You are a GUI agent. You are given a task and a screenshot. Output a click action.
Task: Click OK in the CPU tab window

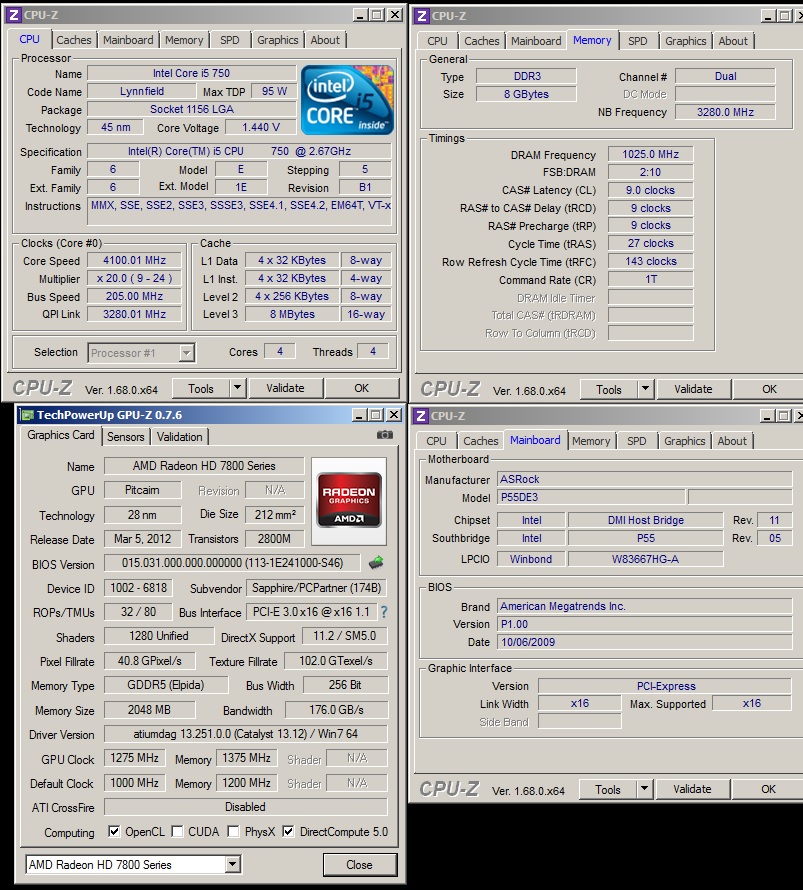[x=361, y=388]
